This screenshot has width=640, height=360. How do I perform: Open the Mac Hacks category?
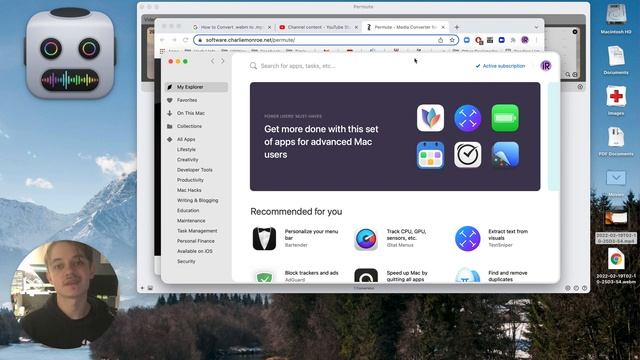click(x=189, y=190)
